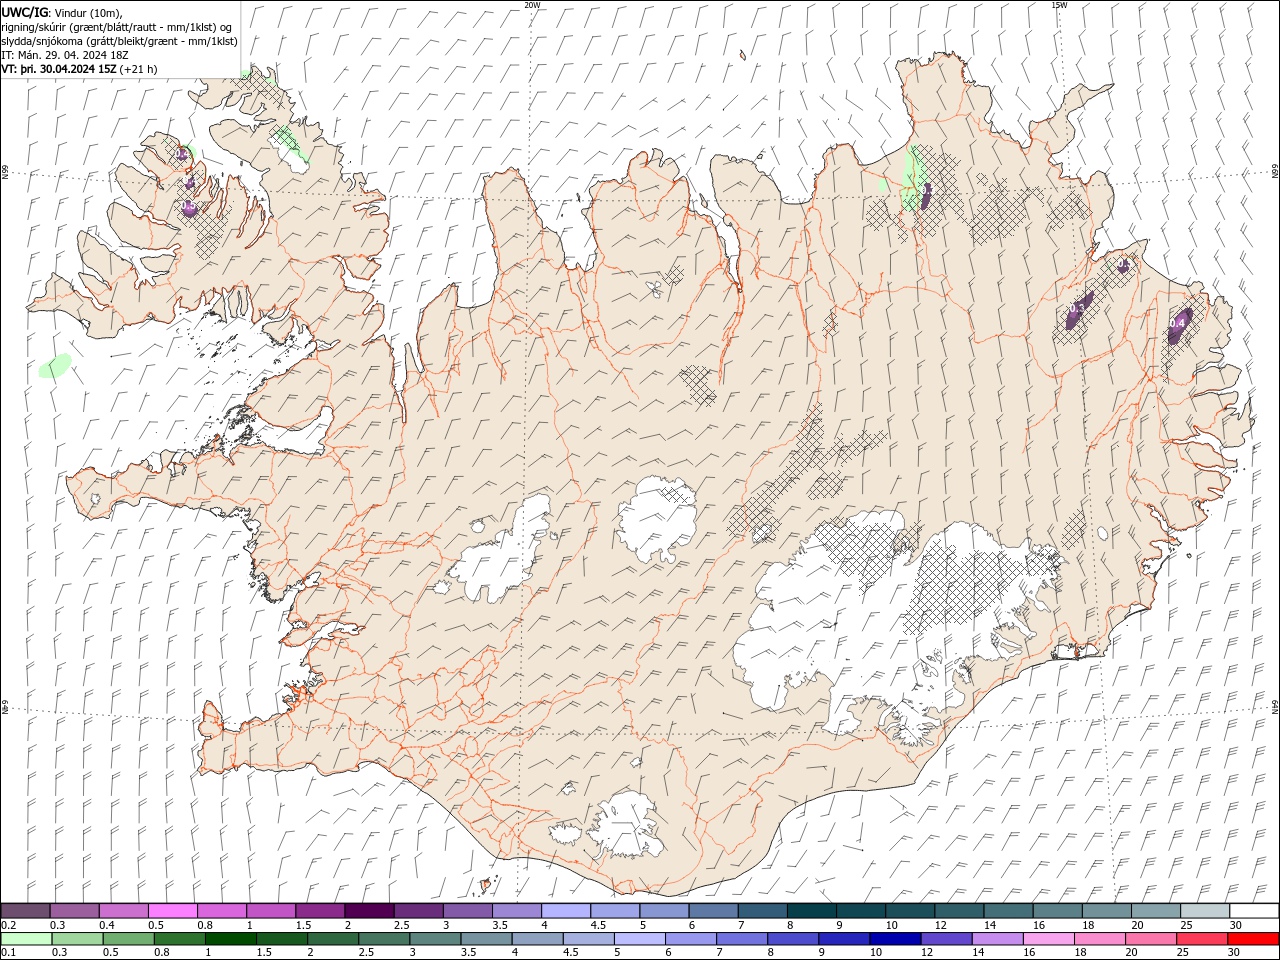Click the '15W' longitude label

(x=1059, y=5)
